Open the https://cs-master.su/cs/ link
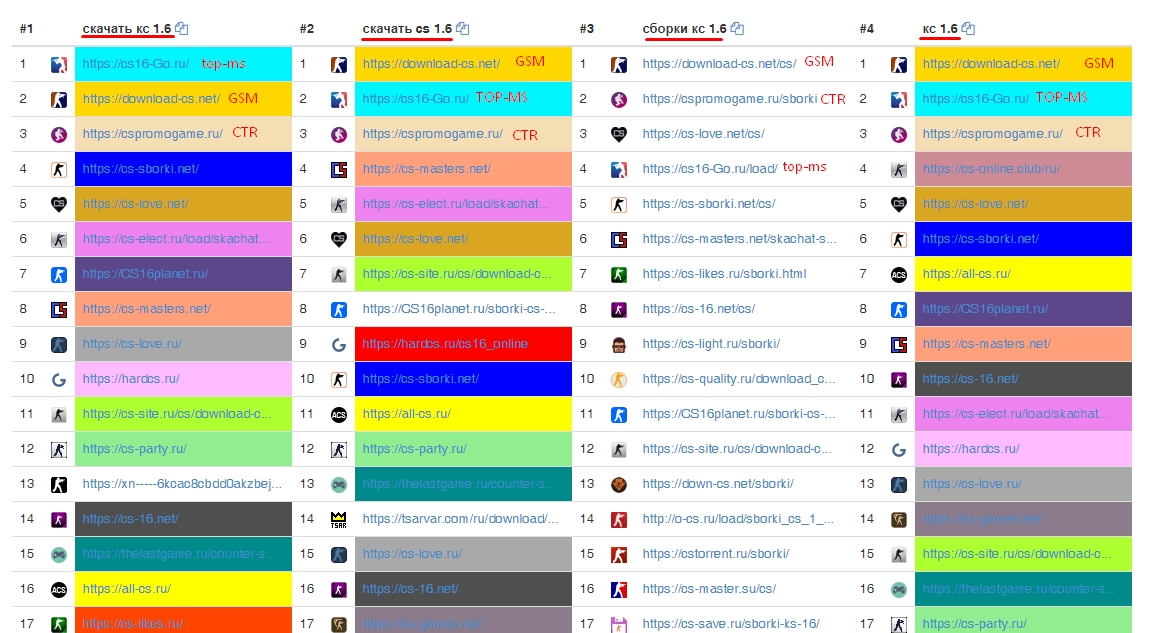Screen dimensions: 1173x633 (709, 589)
